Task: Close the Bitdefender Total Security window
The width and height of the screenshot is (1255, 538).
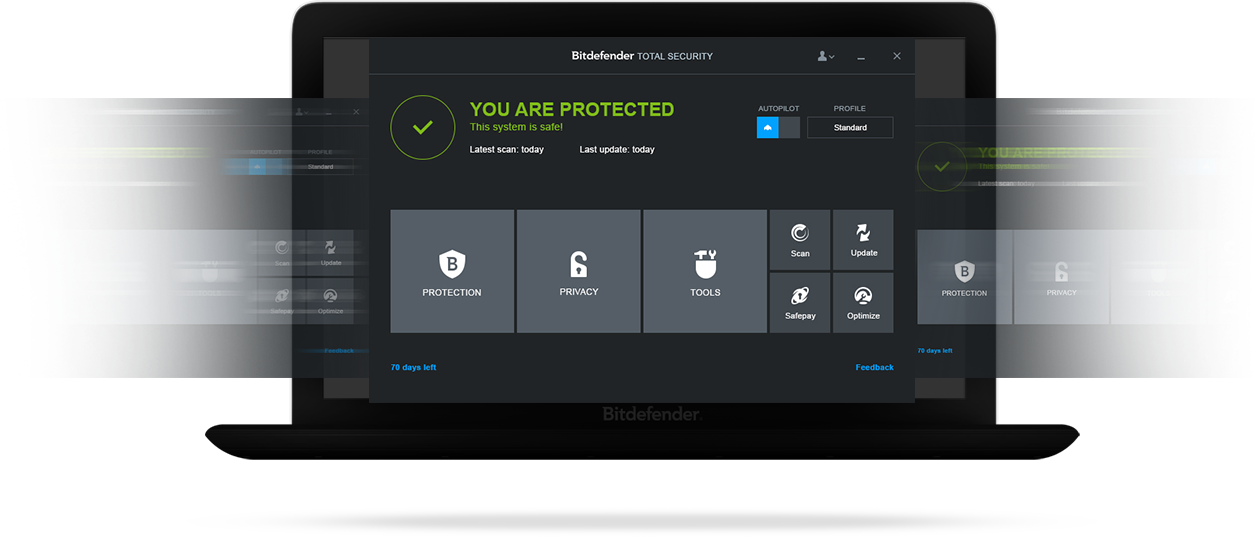Action: click(897, 57)
